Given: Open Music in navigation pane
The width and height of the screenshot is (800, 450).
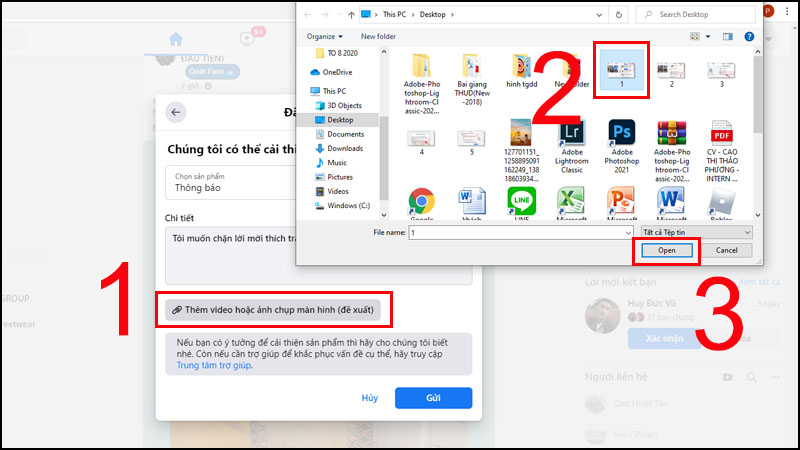Looking at the screenshot, I should click(331, 162).
